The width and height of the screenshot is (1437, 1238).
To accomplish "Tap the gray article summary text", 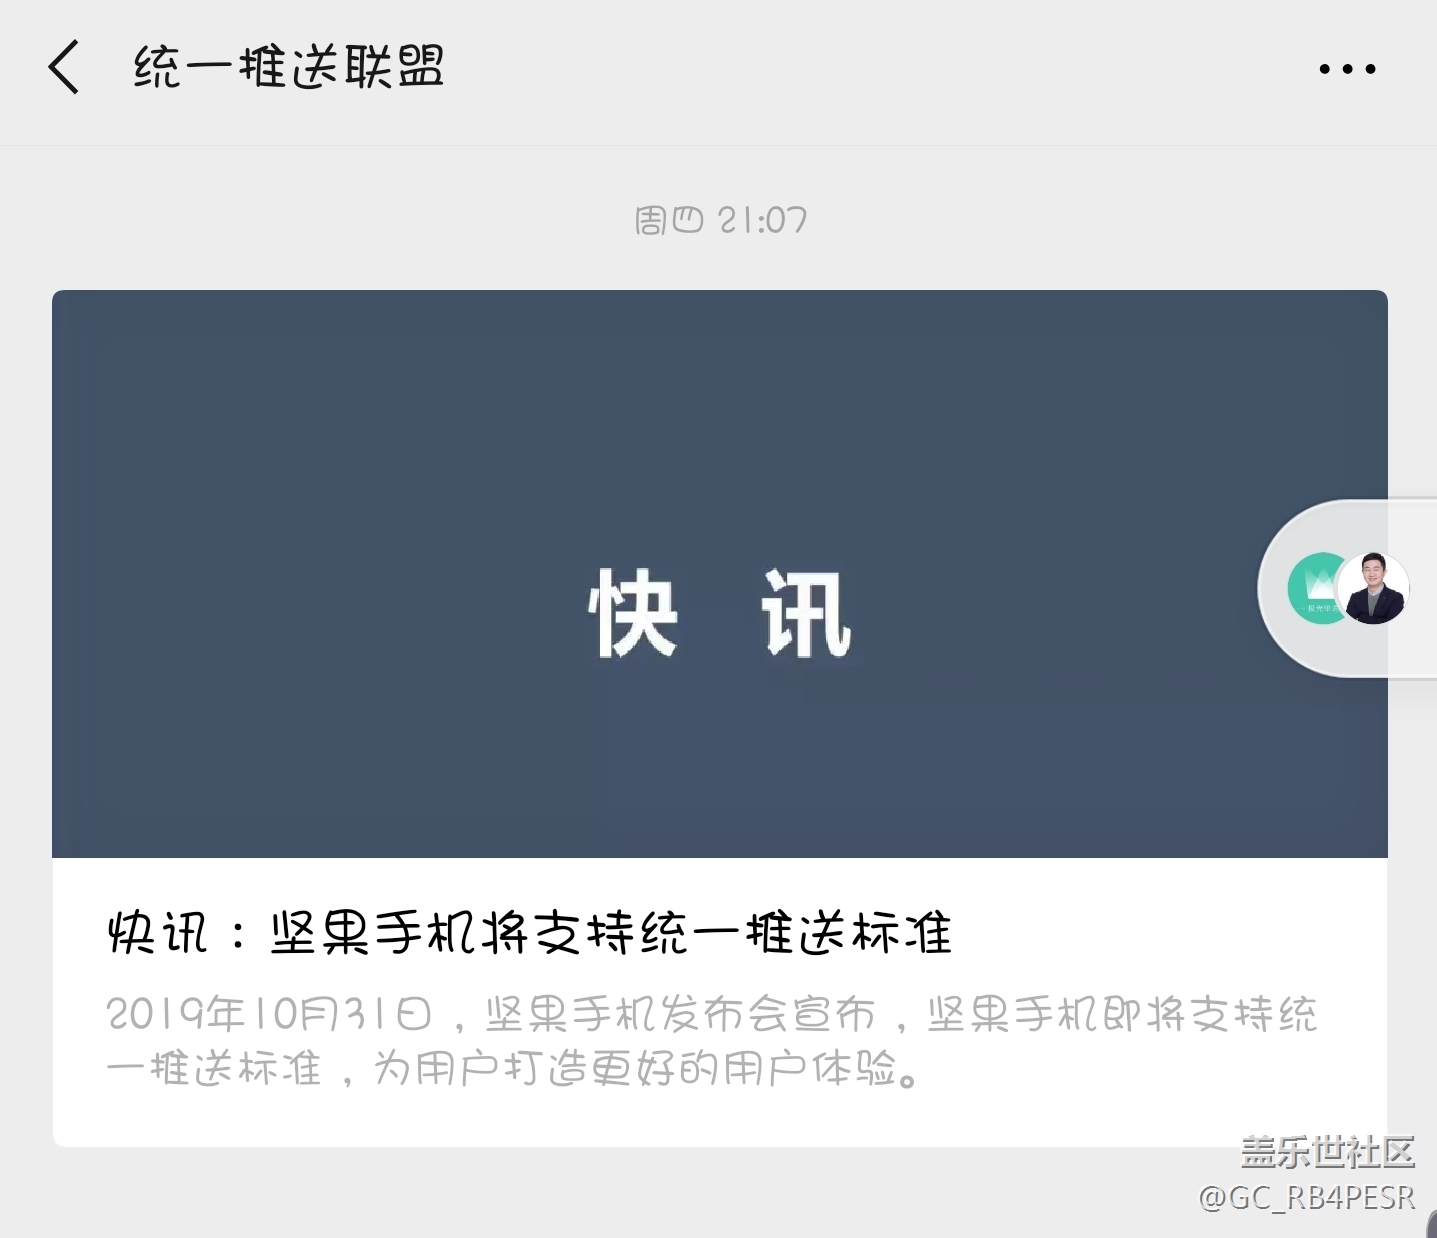I will (x=712, y=1042).
